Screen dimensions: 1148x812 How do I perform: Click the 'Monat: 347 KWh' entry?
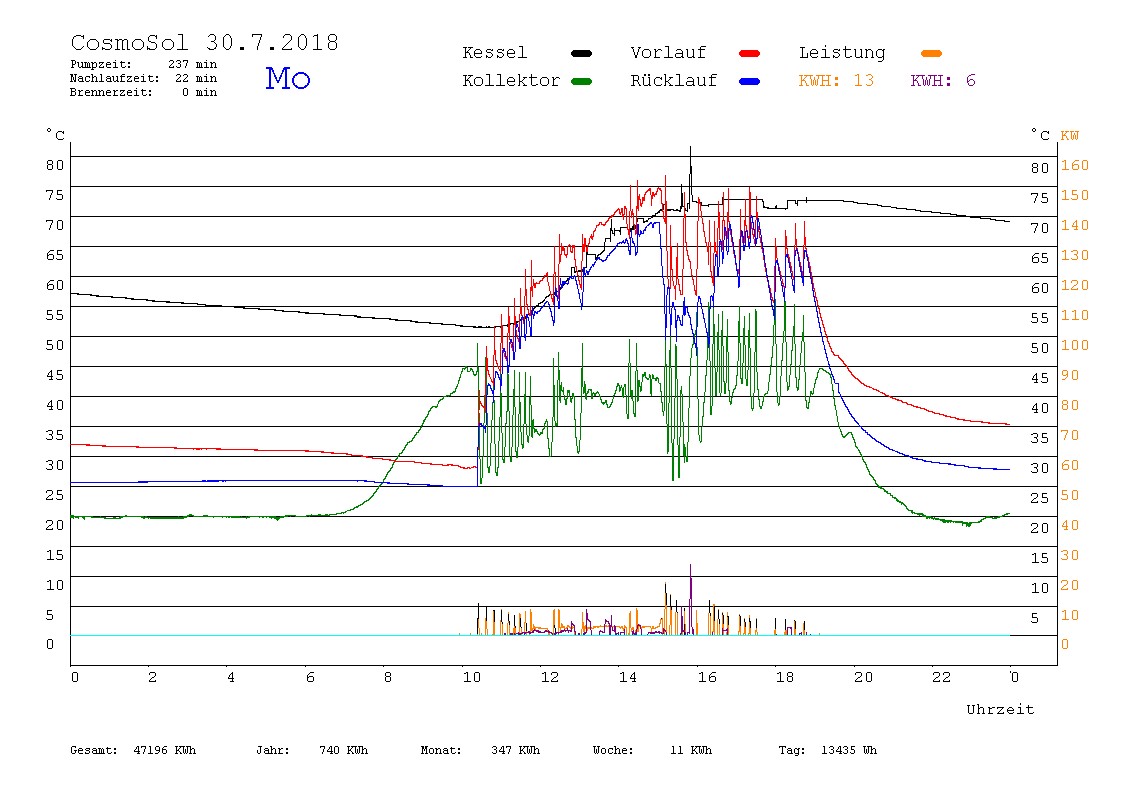(x=480, y=750)
